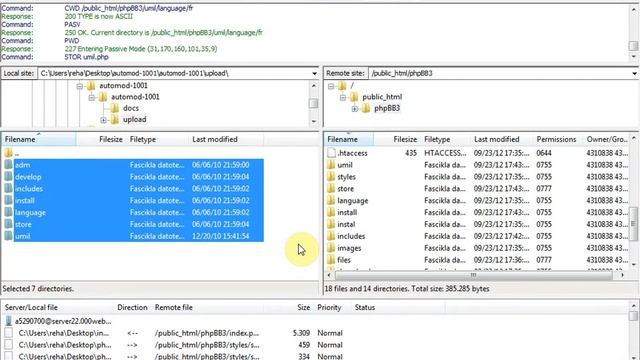Click the files folder icon in remote list

click(x=331, y=260)
